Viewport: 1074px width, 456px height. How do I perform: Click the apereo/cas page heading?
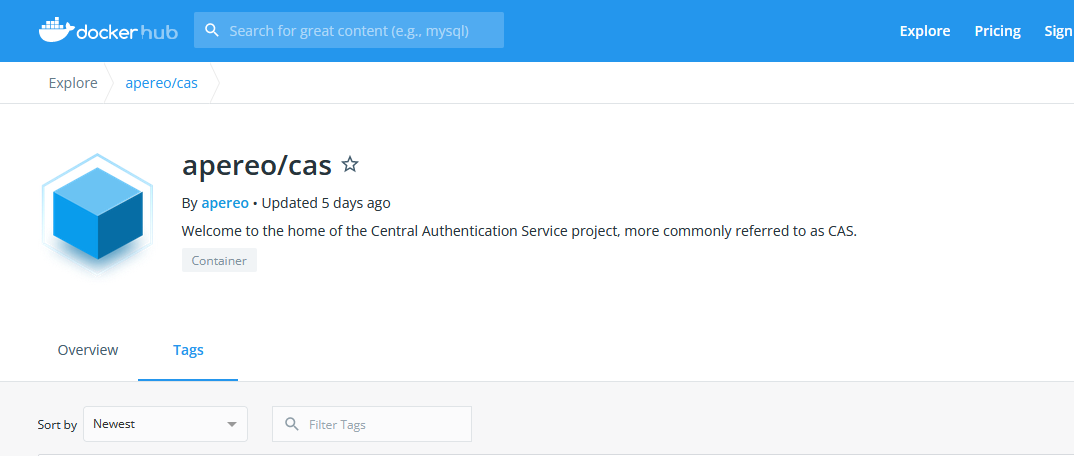click(x=256, y=164)
